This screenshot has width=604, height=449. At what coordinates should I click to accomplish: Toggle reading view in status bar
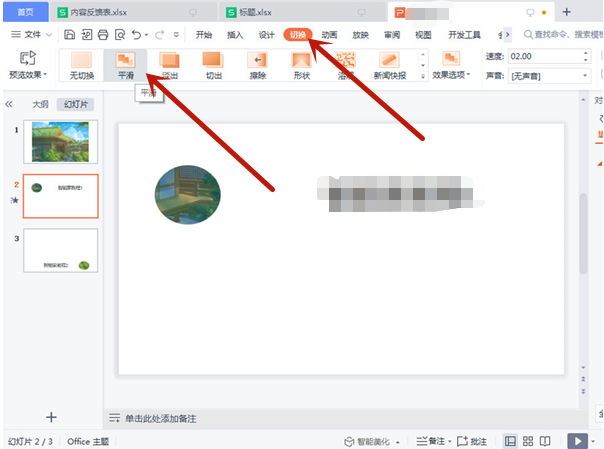pos(546,440)
